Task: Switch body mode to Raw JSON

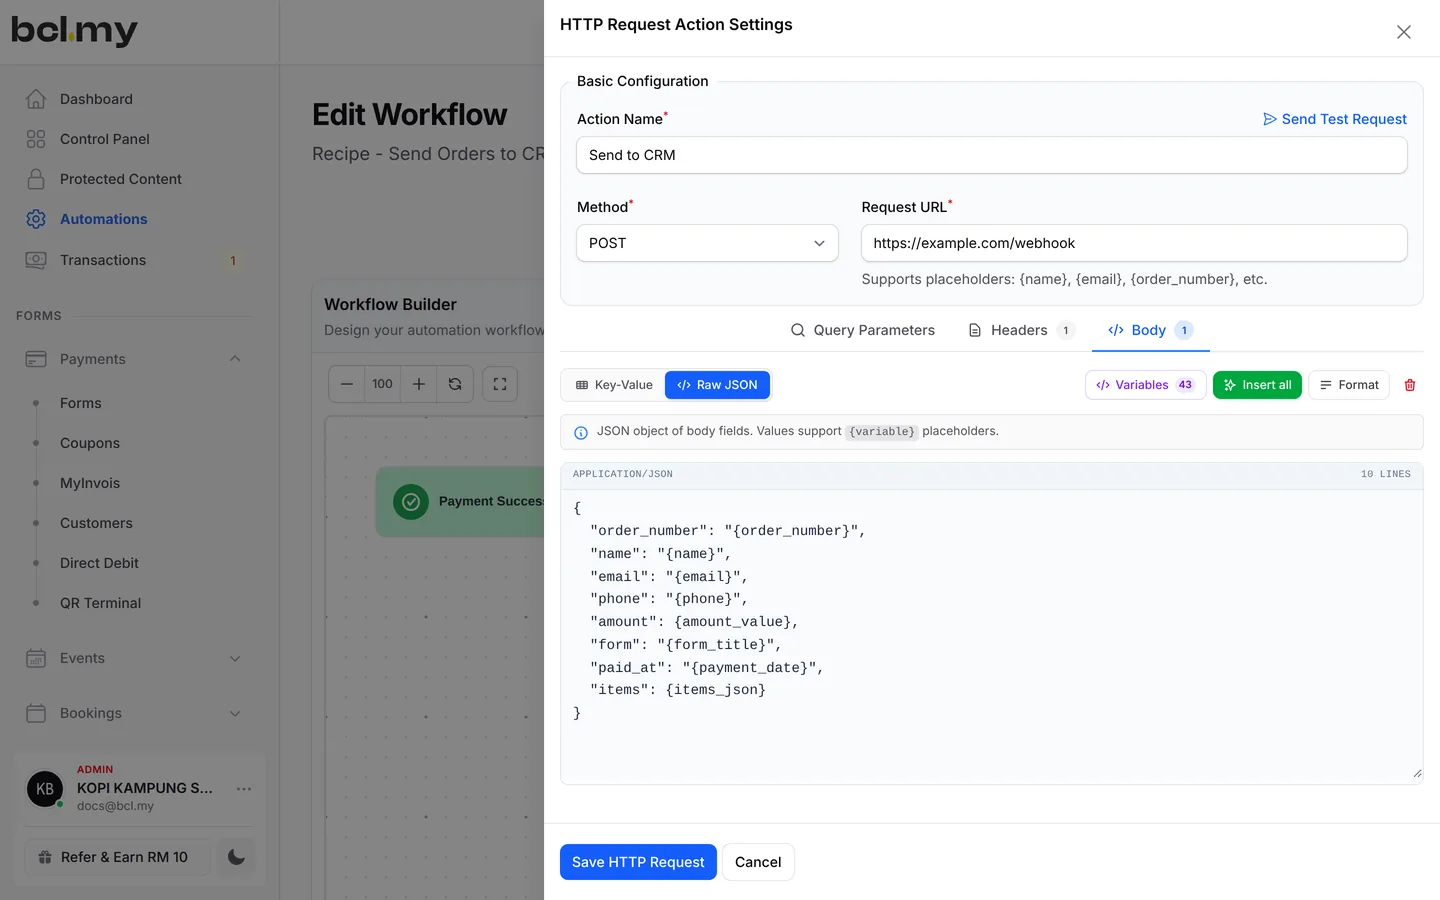Action: tap(717, 385)
